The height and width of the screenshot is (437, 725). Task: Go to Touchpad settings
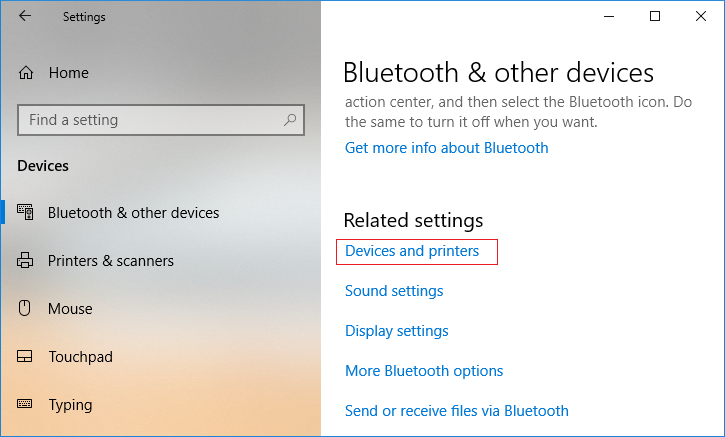click(x=80, y=357)
